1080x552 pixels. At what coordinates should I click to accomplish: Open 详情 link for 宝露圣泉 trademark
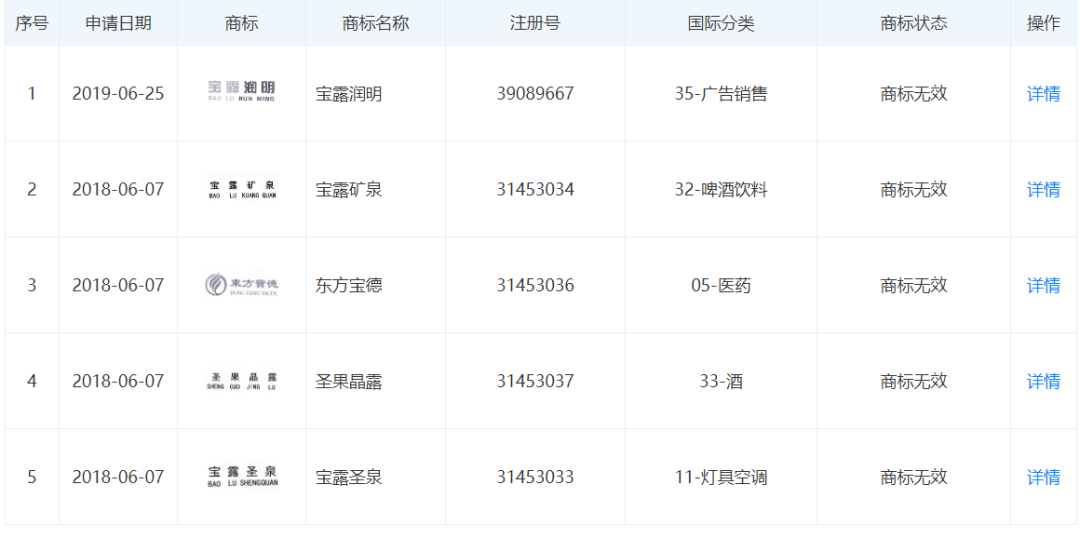pyautogui.click(x=1043, y=478)
